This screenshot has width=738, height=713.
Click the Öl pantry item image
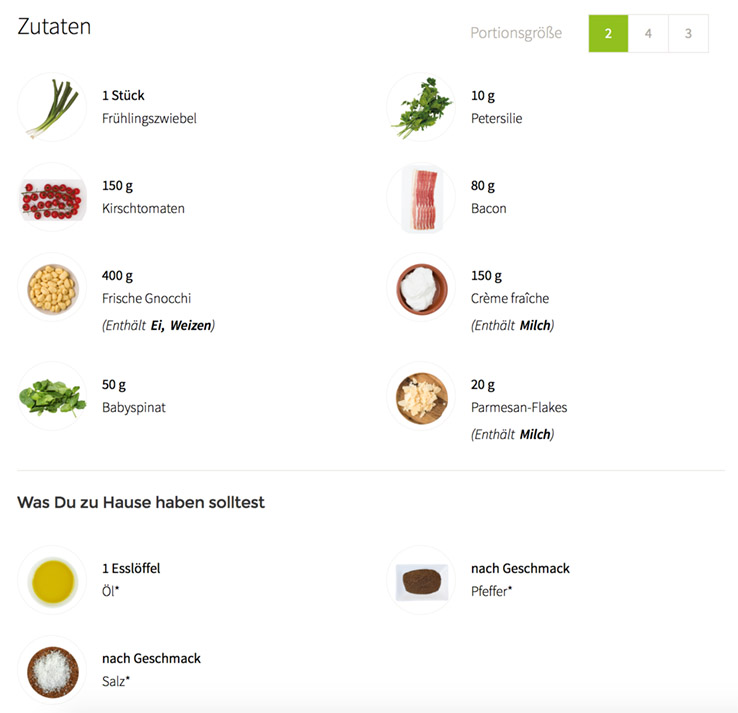pyautogui.click(x=52, y=580)
